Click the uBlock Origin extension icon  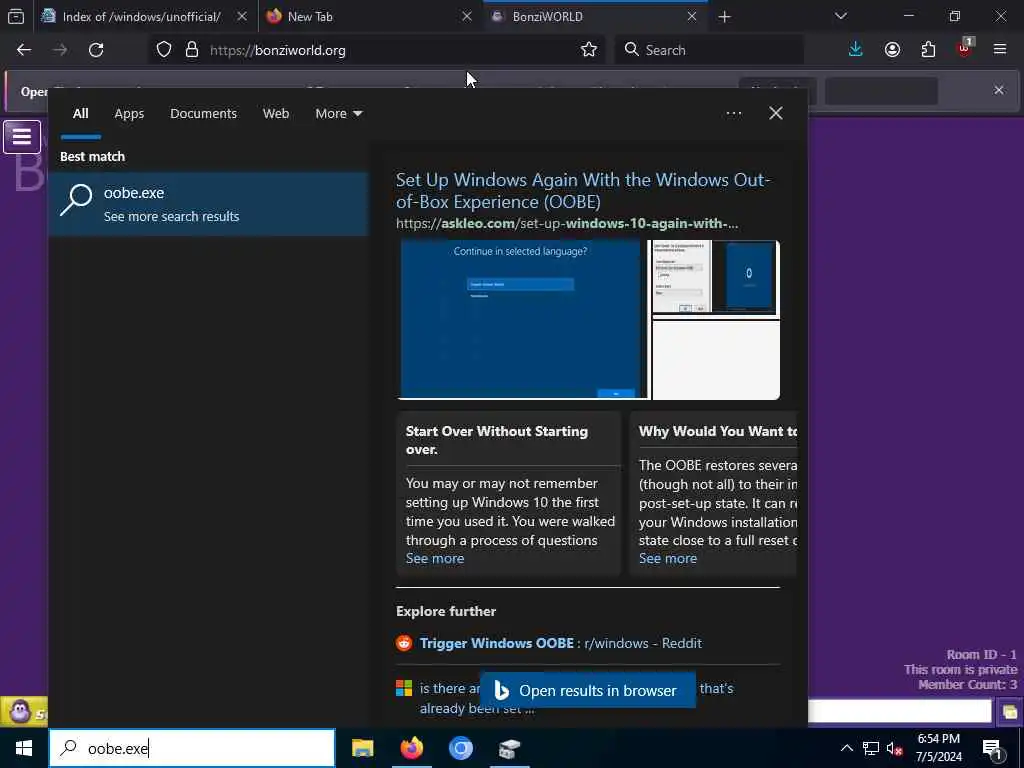tap(965, 48)
